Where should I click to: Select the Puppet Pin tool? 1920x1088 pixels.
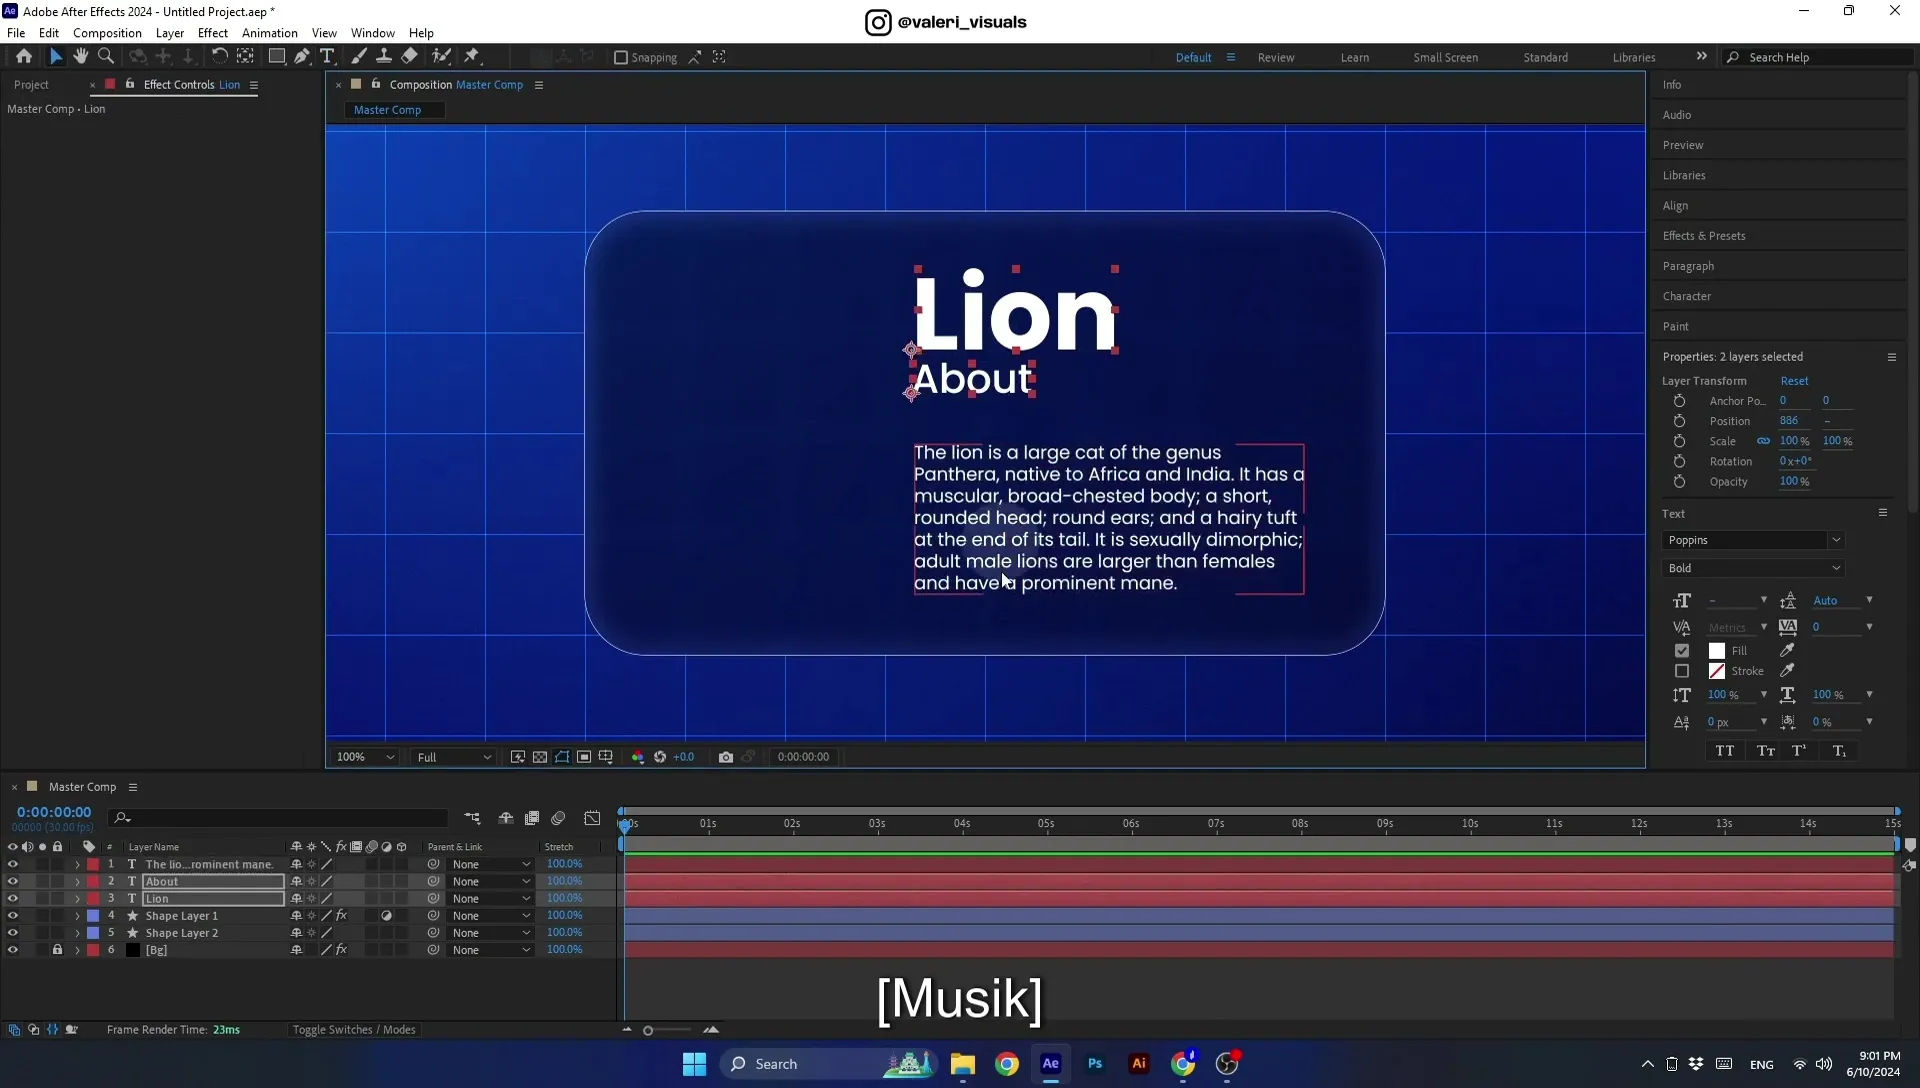472,57
